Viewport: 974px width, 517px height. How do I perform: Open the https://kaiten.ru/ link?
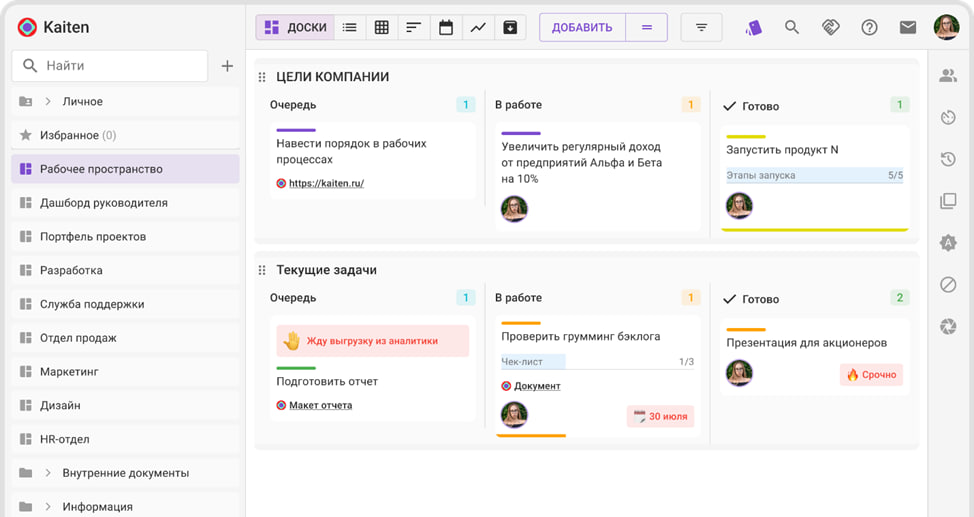coord(326,184)
